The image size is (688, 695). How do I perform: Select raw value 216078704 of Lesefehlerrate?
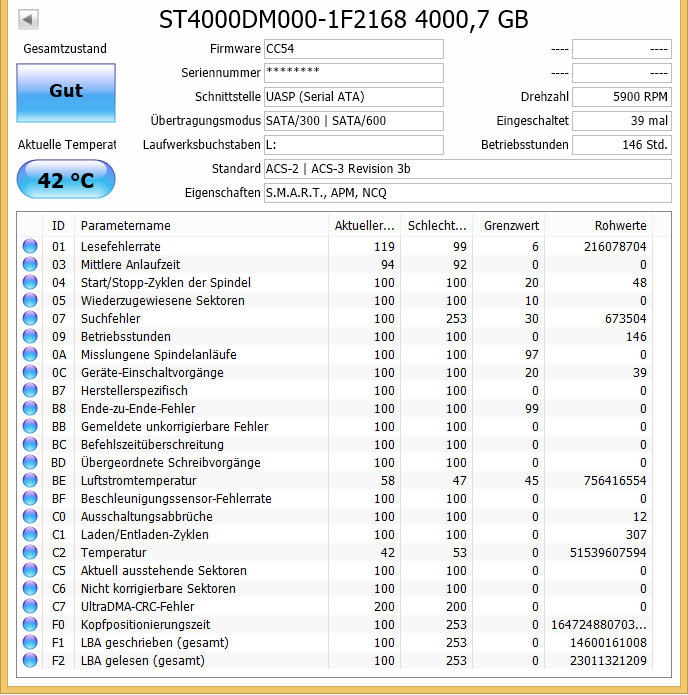[615, 246]
